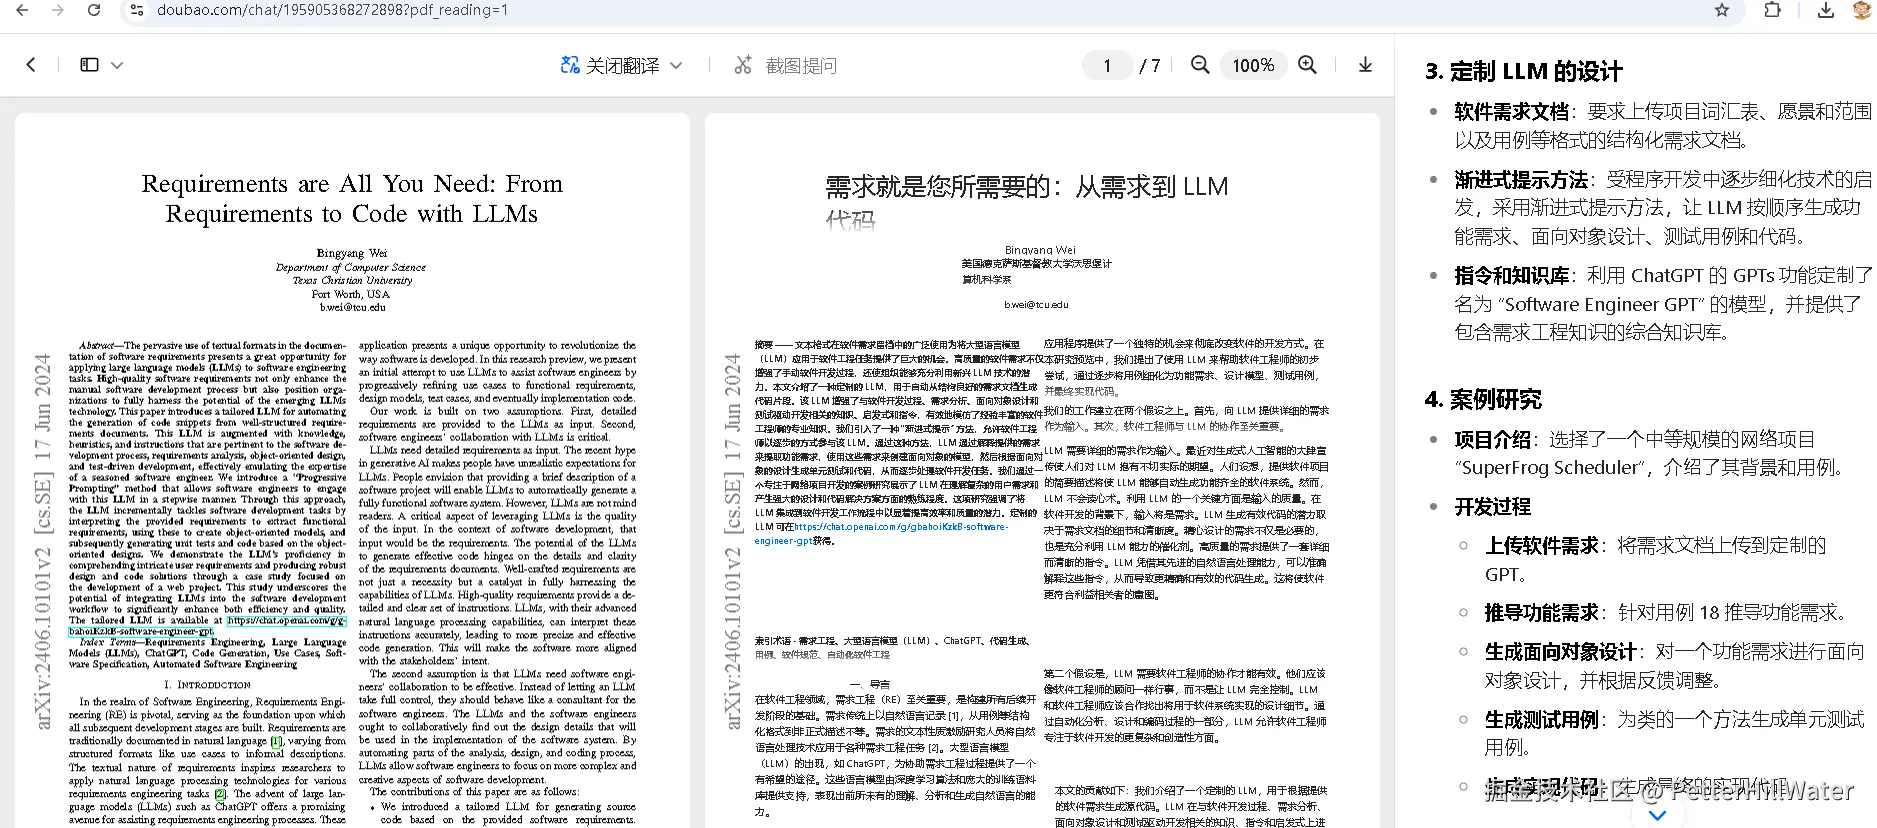1877x828 pixels.
Task: Open the chat.openai.com link in original abstract
Action: [x=287, y=621]
